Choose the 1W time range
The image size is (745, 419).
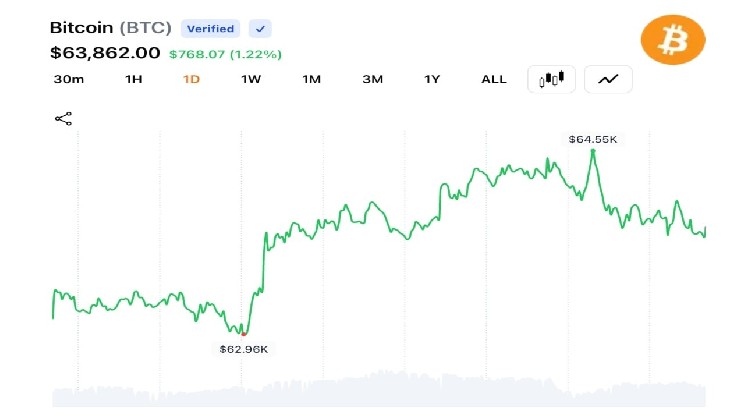click(x=251, y=79)
